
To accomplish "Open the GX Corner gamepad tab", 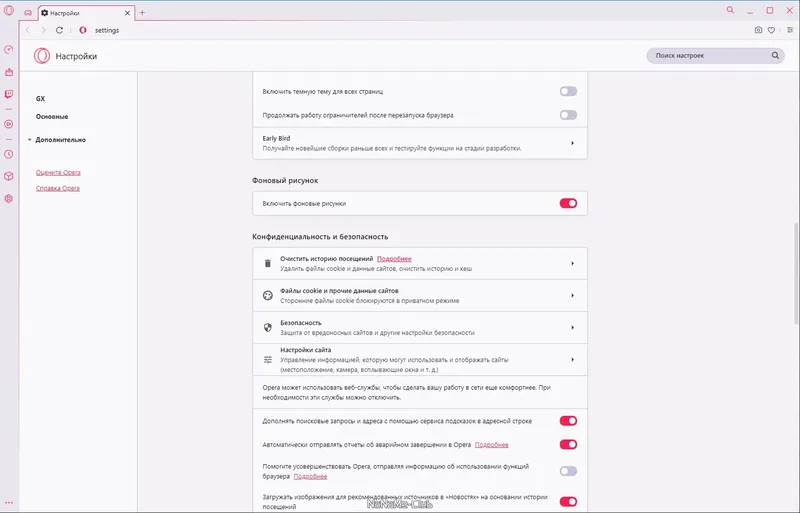I will click(x=28, y=13).
